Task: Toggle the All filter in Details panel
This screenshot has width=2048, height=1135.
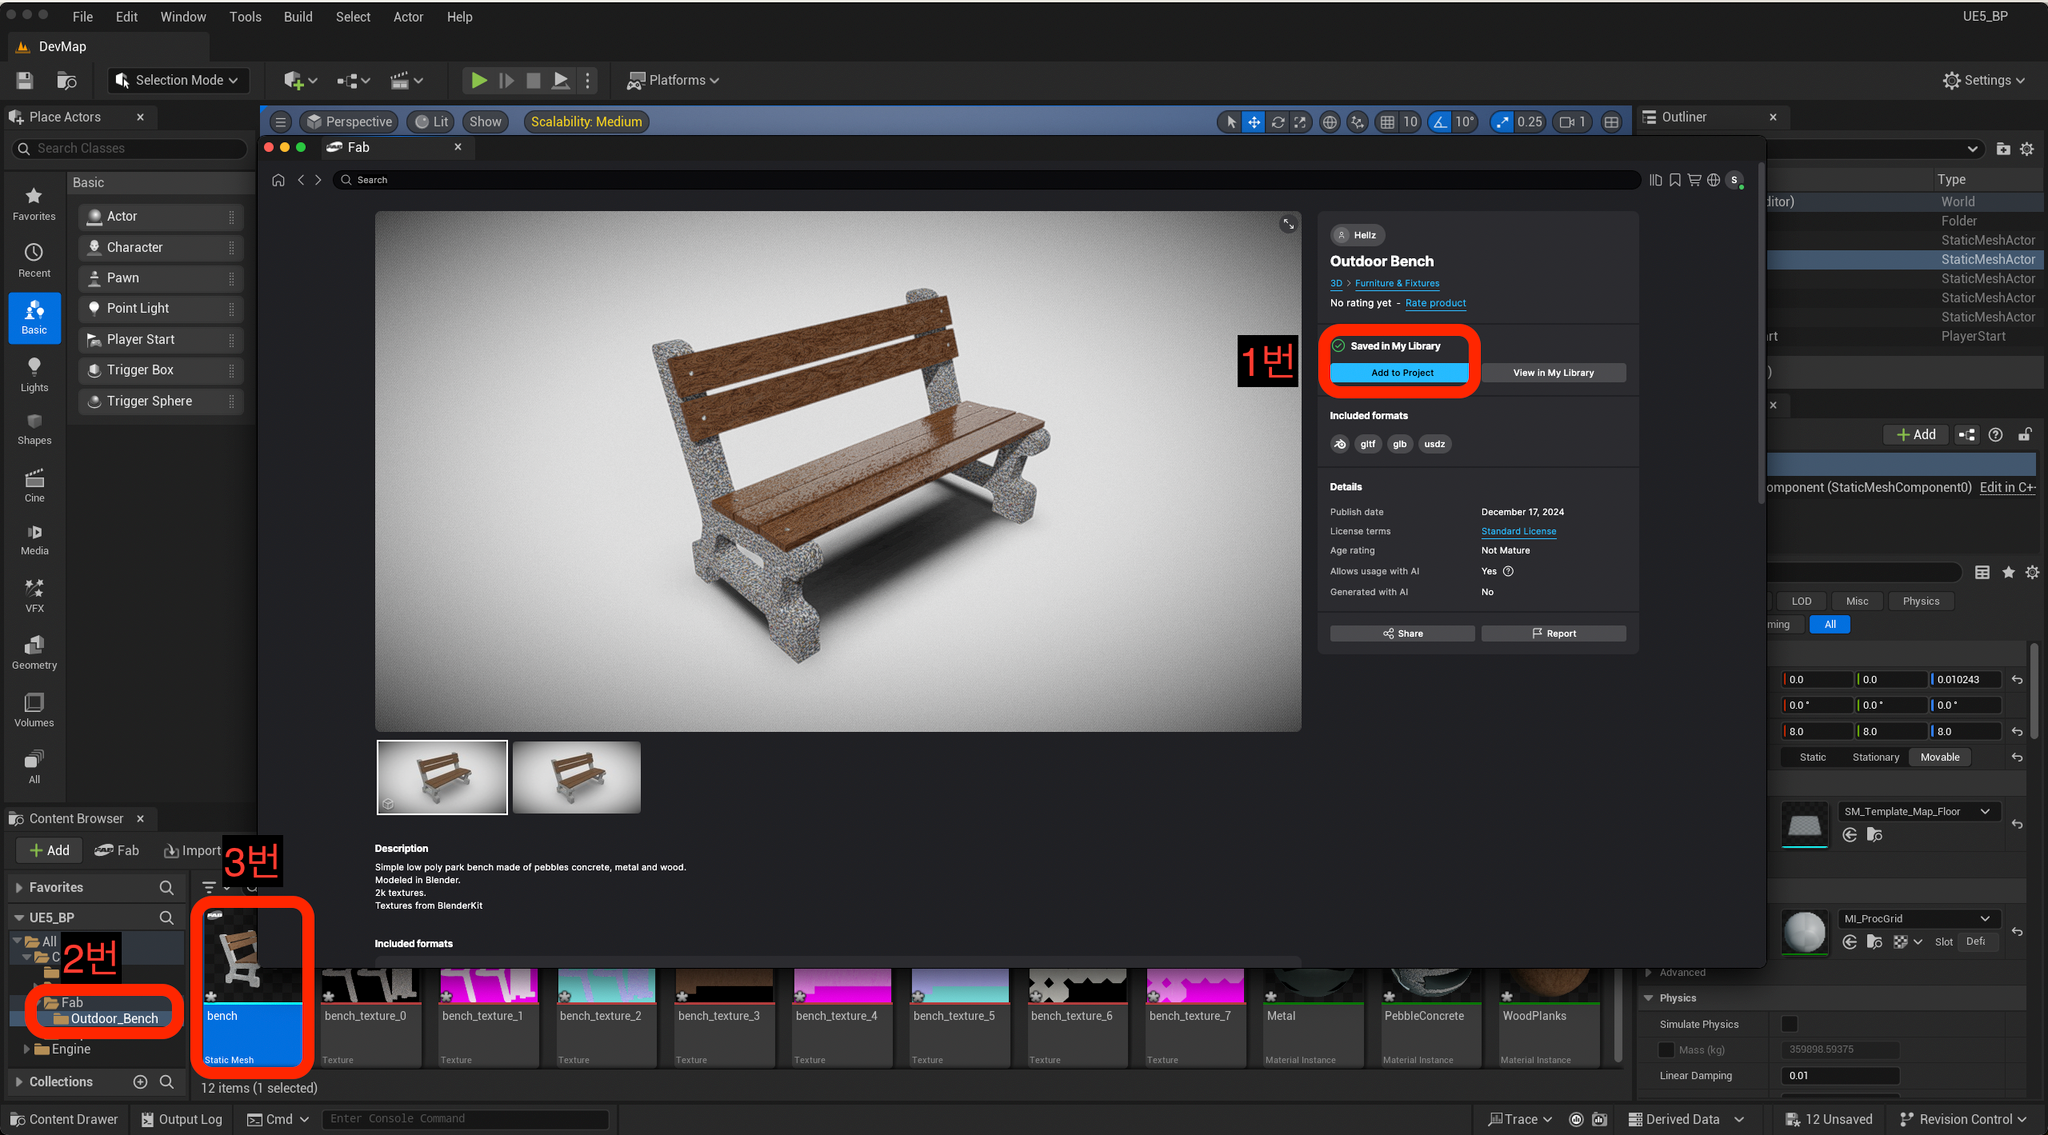Action: tap(1830, 624)
